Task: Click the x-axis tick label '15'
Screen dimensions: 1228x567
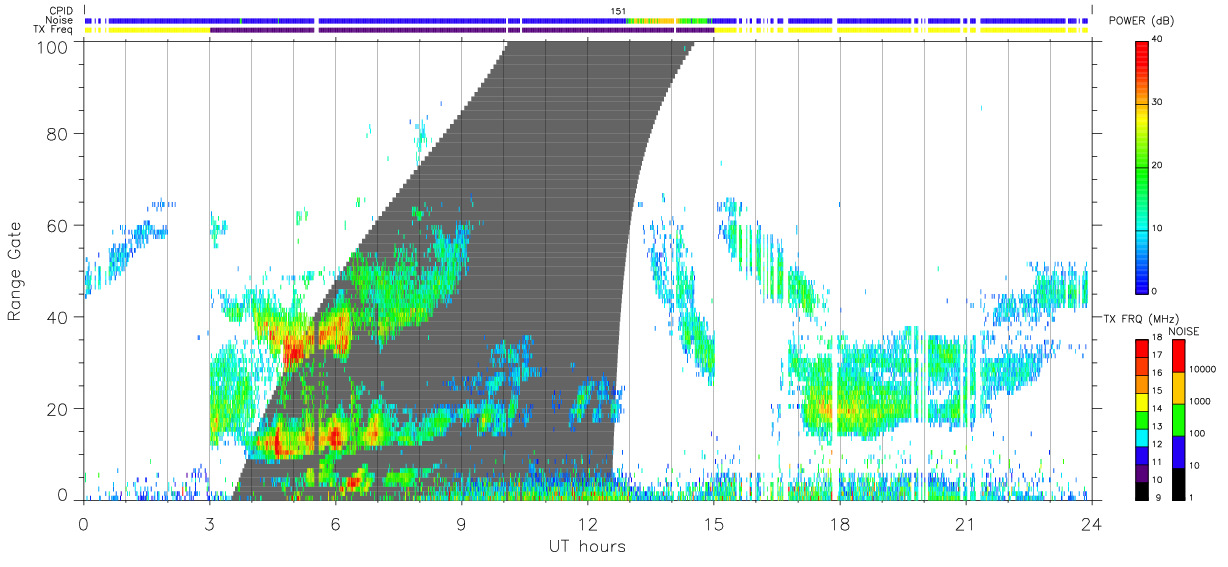Action: coord(714,523)
